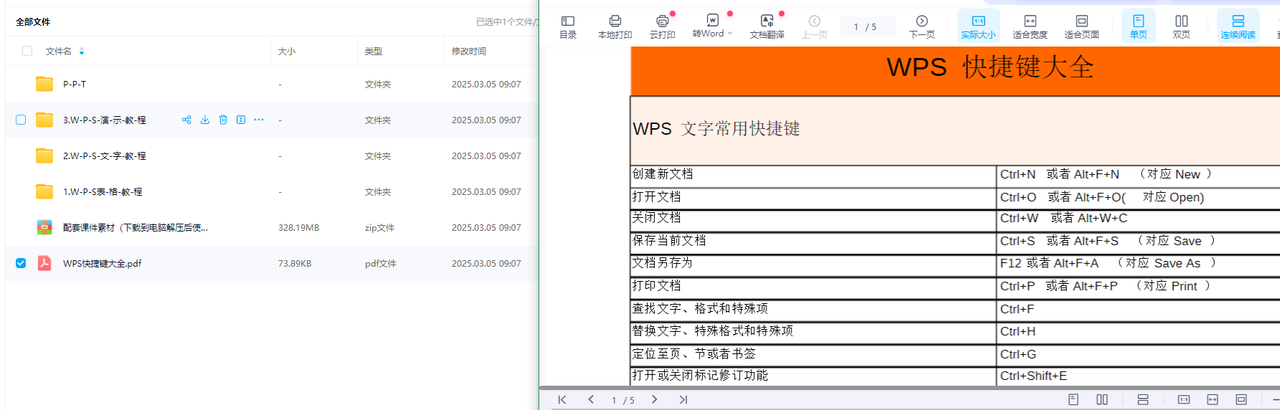The image size is (1280, 410).
Task: Click the details icon on 3.W-P-S-演-示-教-程 row
Action: click(241, 120)
